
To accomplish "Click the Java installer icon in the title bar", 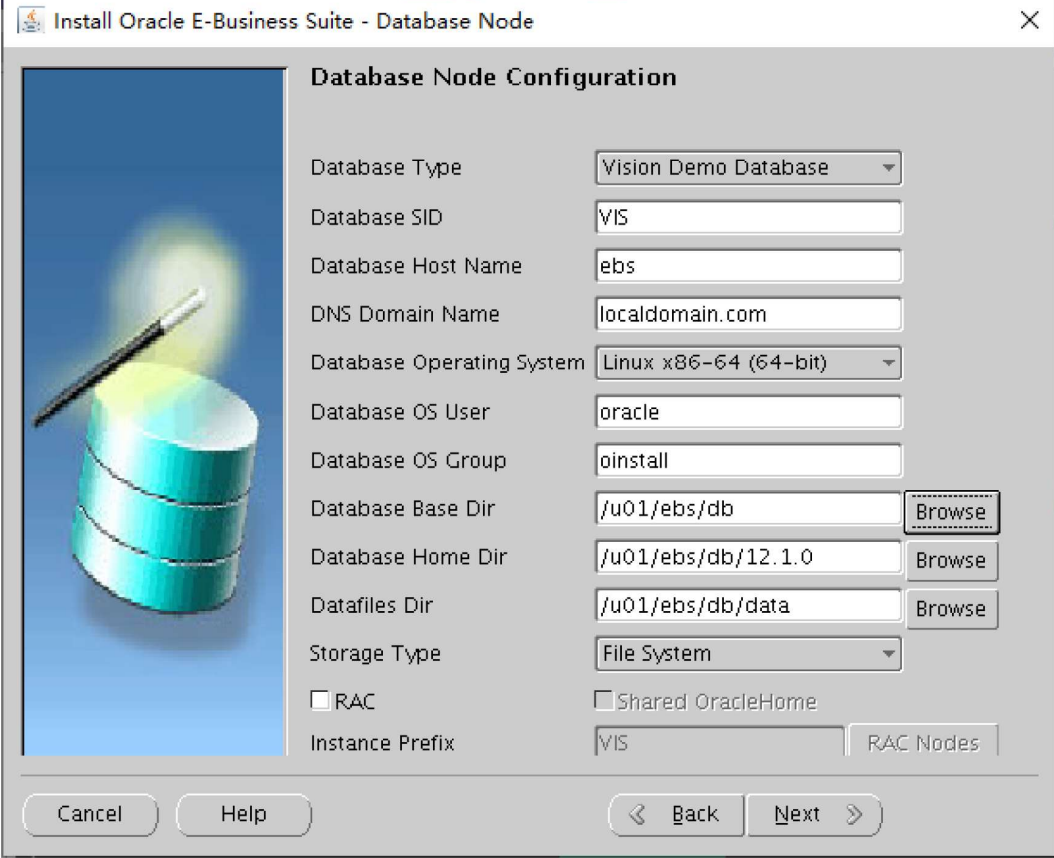I will pos(30,20).
